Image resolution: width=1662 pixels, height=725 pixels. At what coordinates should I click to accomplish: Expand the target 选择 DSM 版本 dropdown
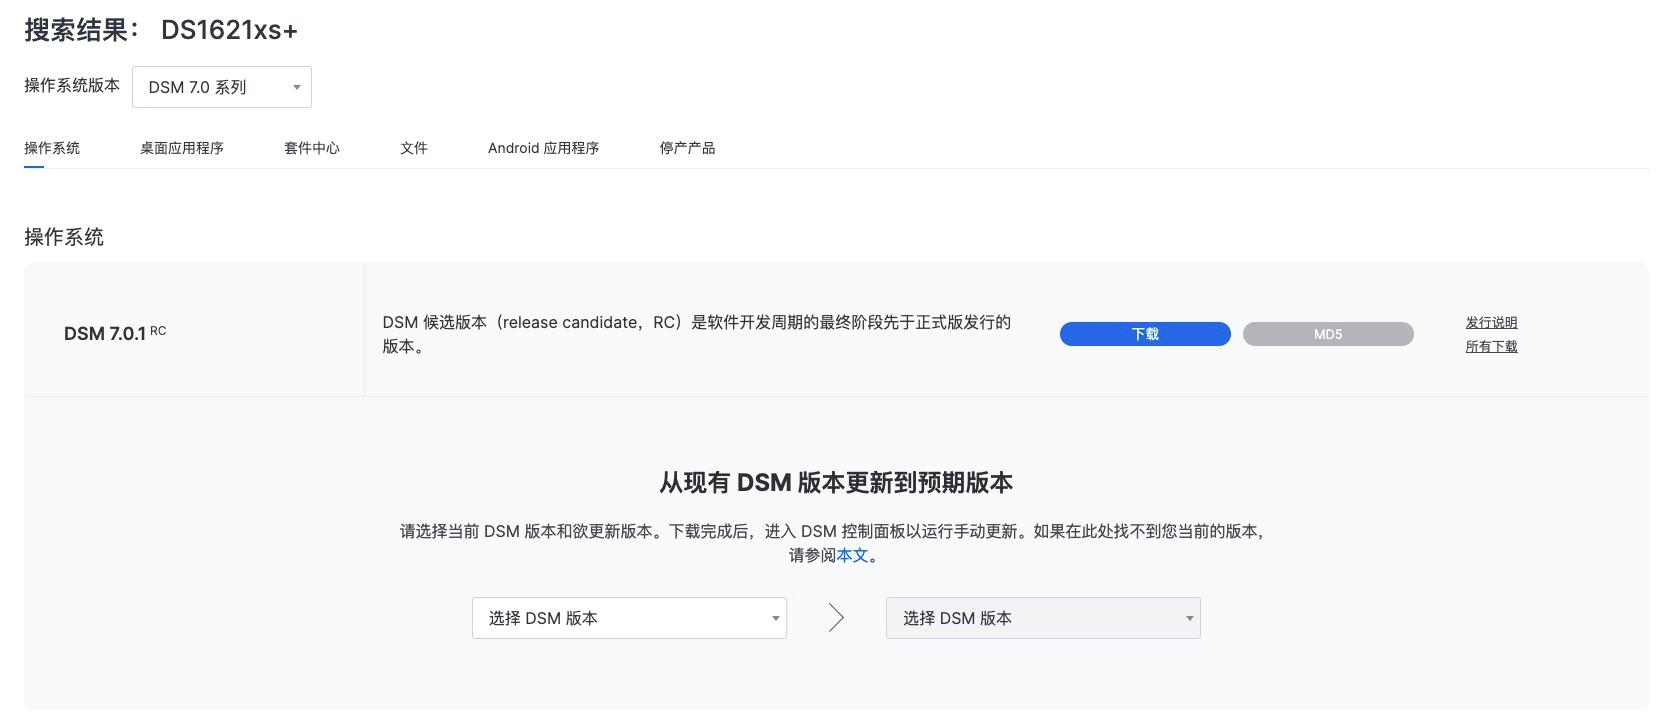click(1043, 618)
